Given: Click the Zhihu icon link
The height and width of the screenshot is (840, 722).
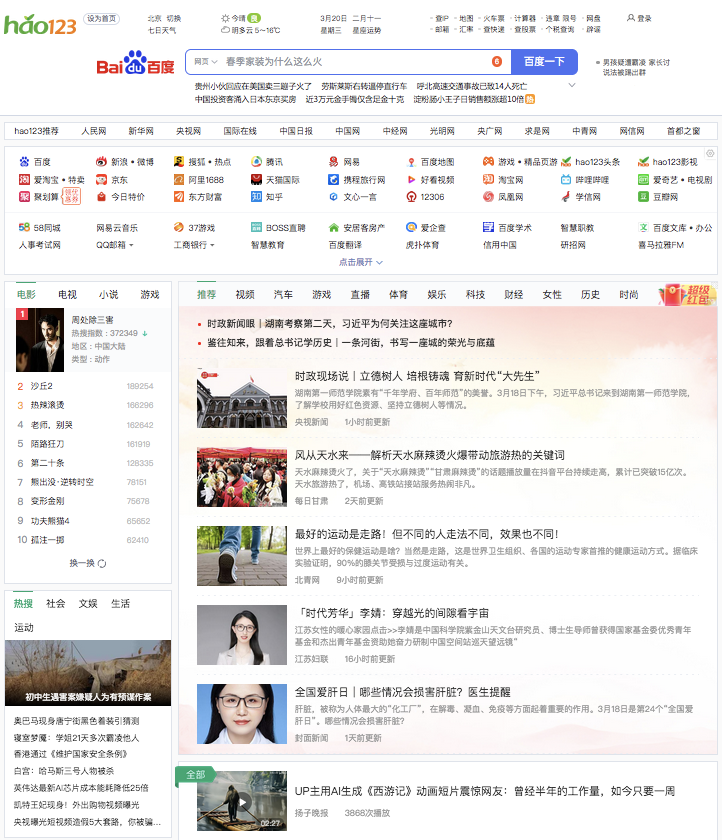Looking at the screenshot, I should pyautogui.click(x=257, y=197).
